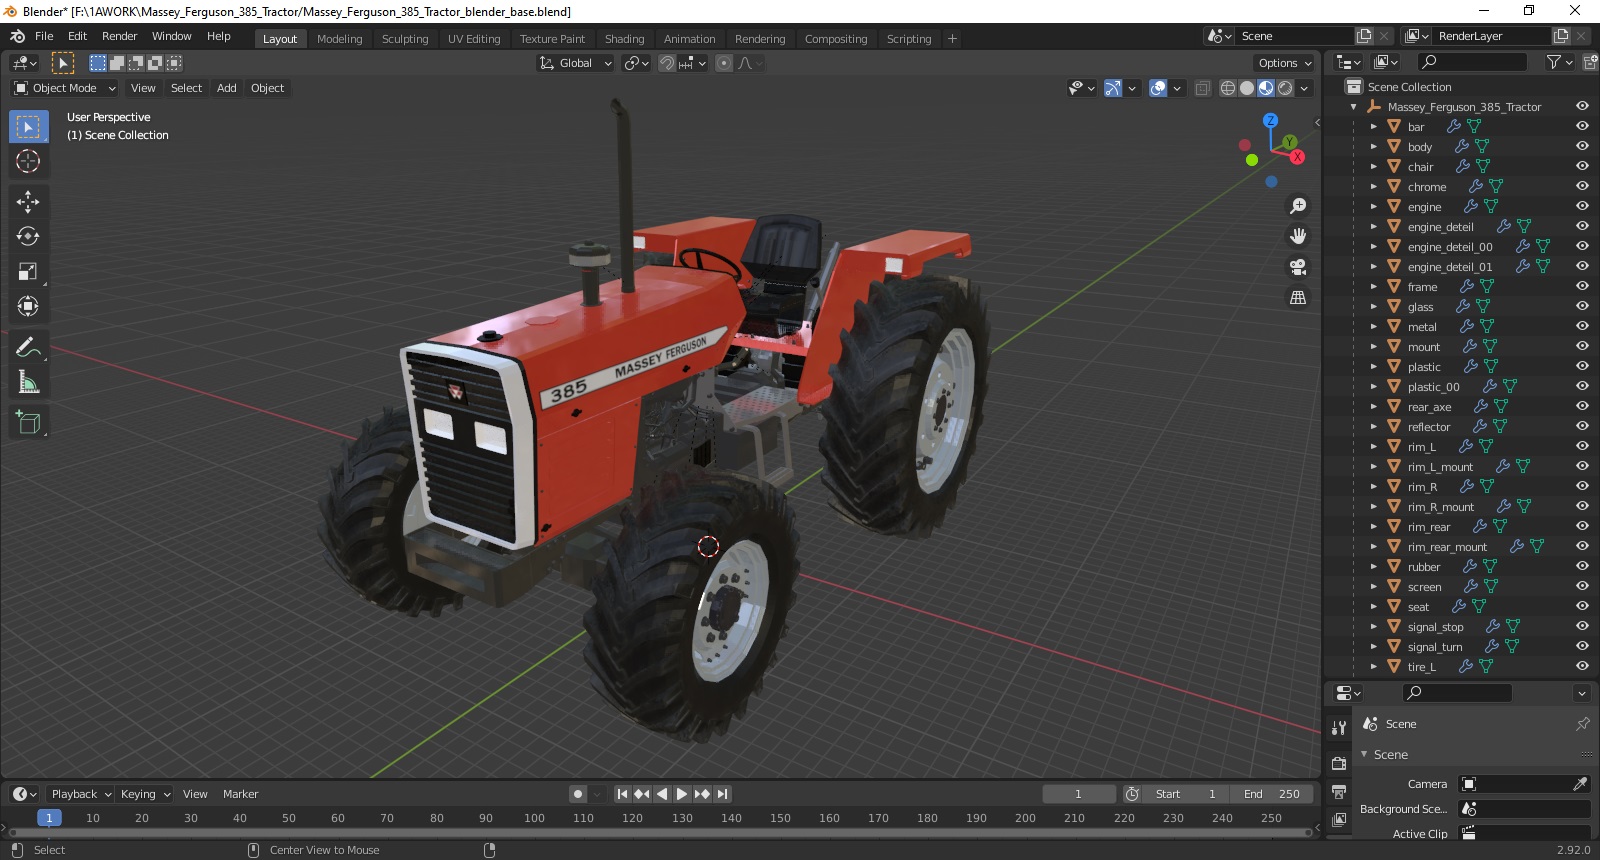
Task: Hide the body object in outliner
Action: pos(1582,147)
